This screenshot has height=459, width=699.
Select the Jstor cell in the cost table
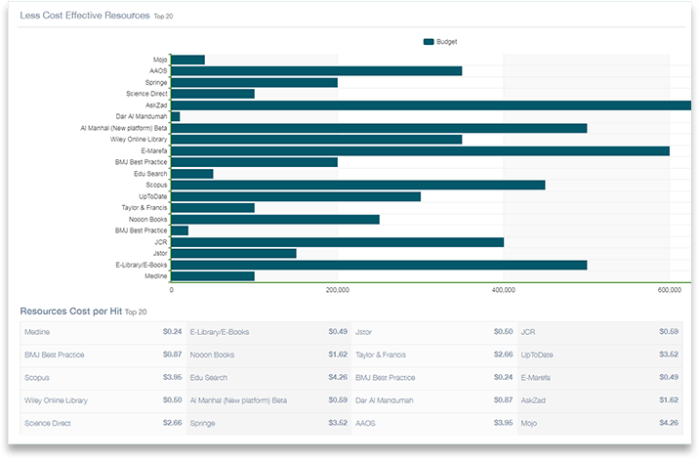point(363,331)
